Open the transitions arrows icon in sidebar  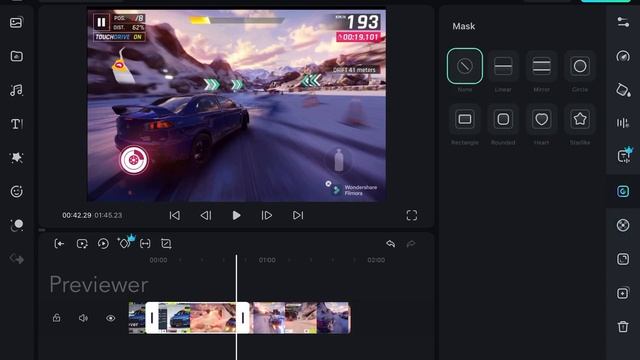click(16, 259)
